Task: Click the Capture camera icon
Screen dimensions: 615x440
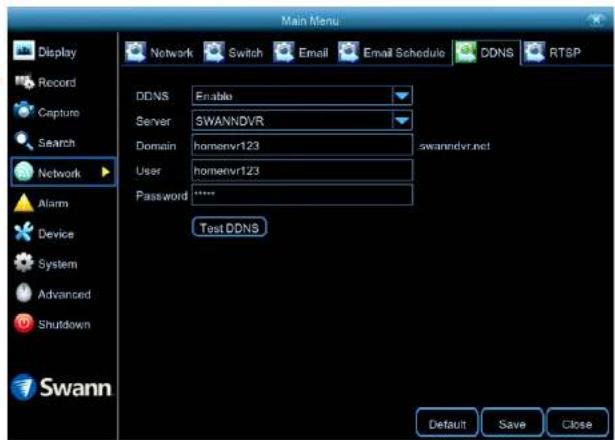Action: (24, 111)
